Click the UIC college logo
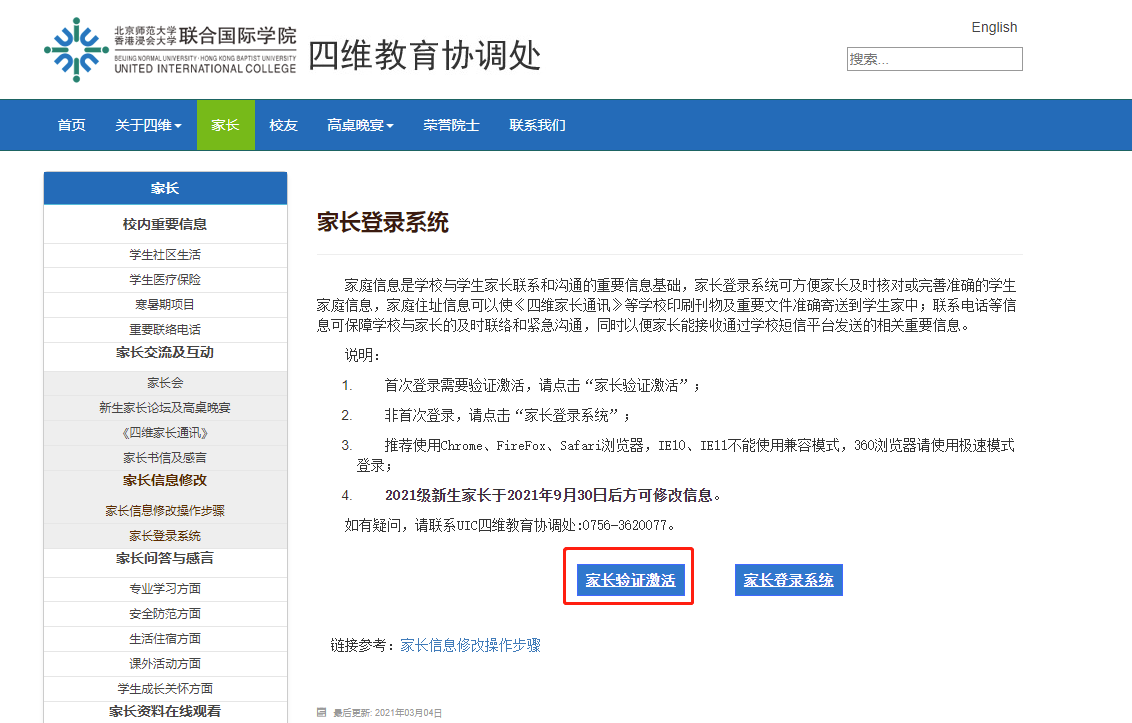The image size is (1132, 723). click(170, 49)
